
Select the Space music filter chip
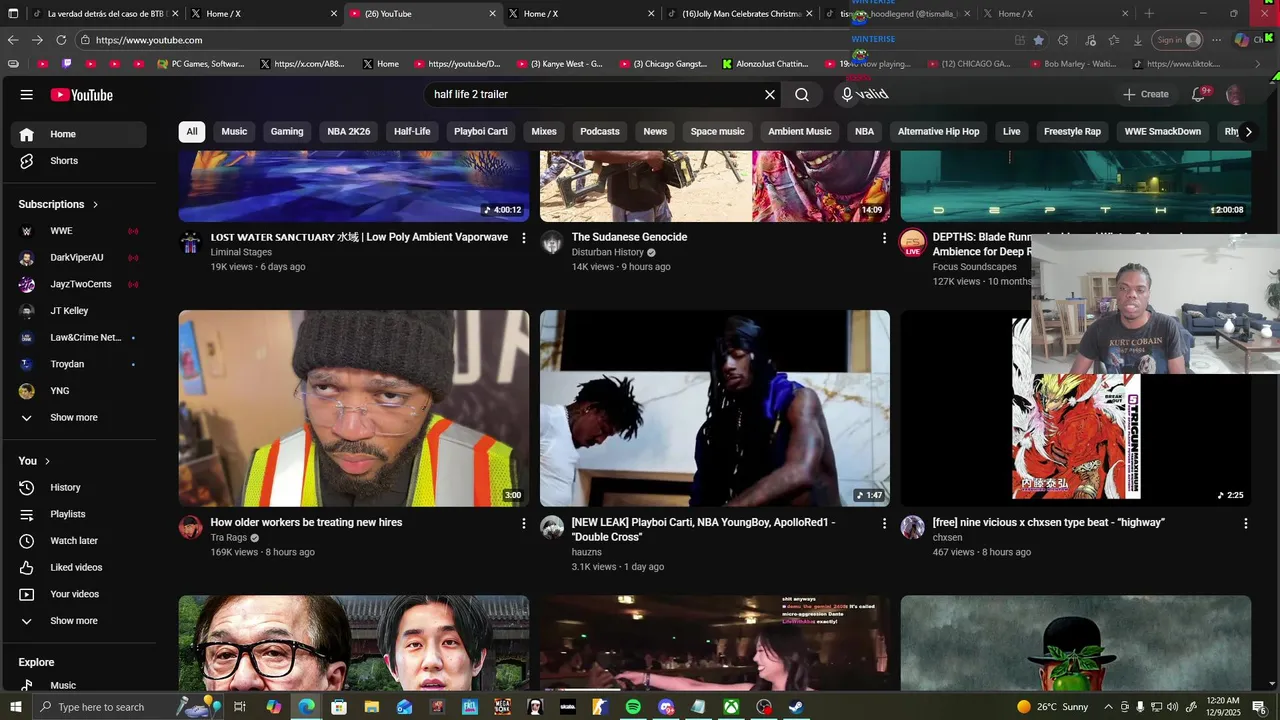click(718, 131)
